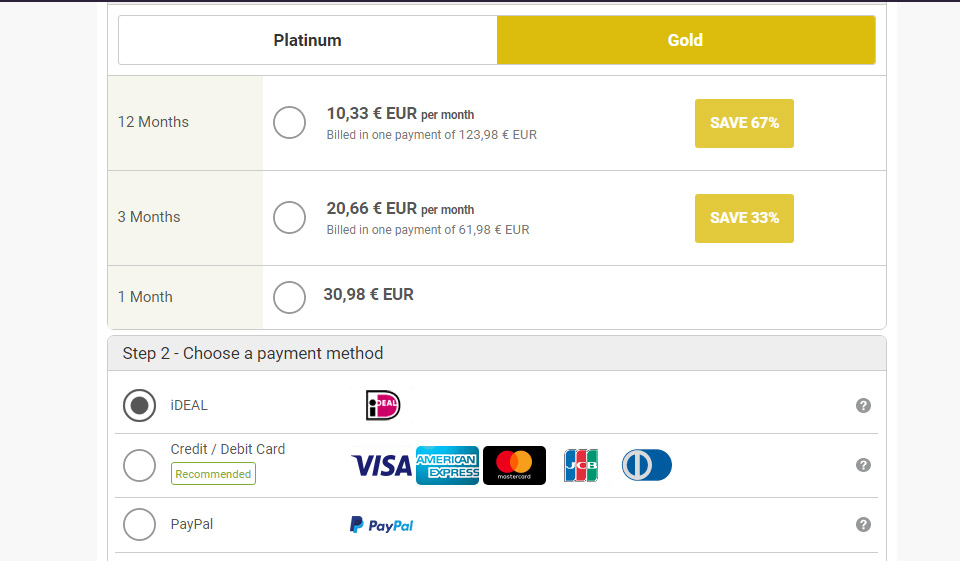Choose the 1 Month plan radio button

click(x=289, y=297)
